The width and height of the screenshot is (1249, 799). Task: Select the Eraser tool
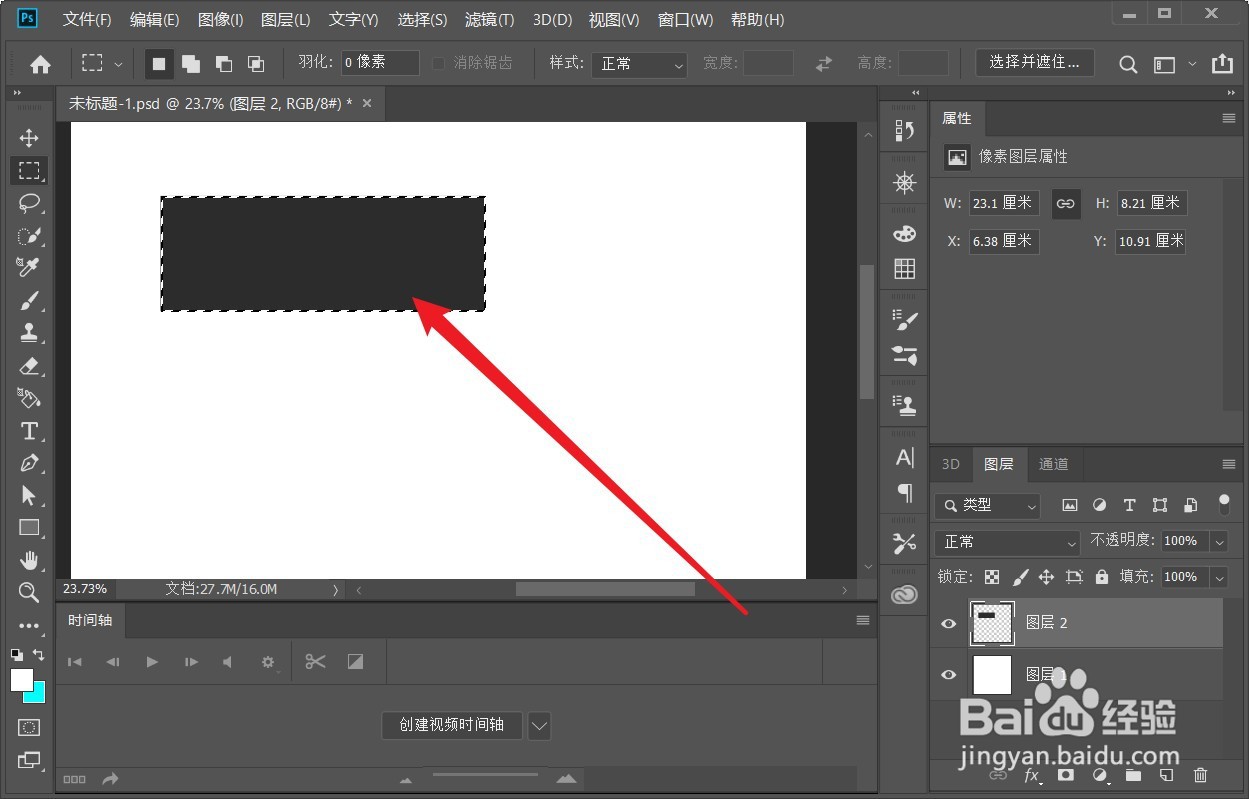click(x=29, y=366)
